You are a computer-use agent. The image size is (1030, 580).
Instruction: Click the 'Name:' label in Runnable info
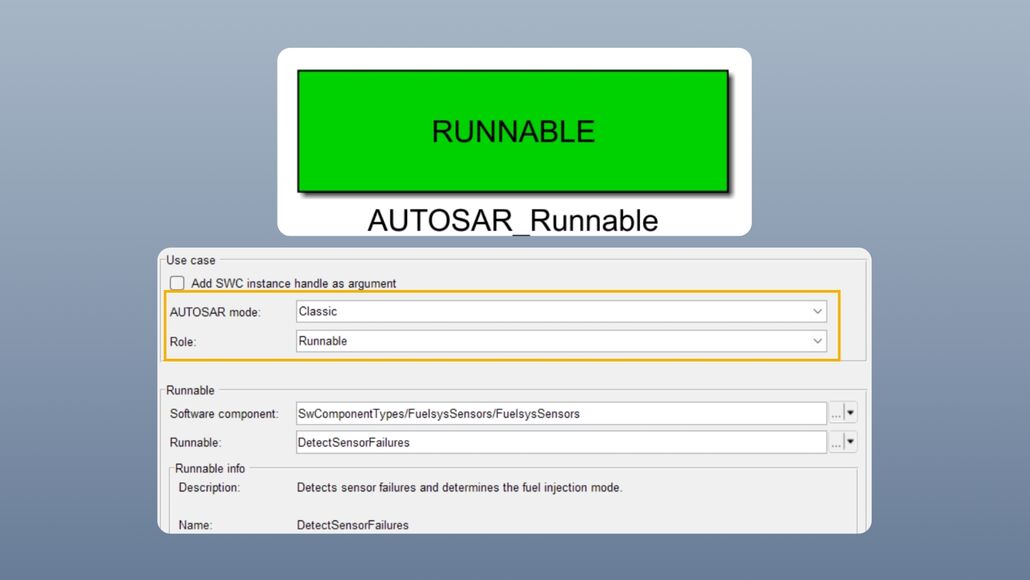pyautogui.click(x=195, y=525)
